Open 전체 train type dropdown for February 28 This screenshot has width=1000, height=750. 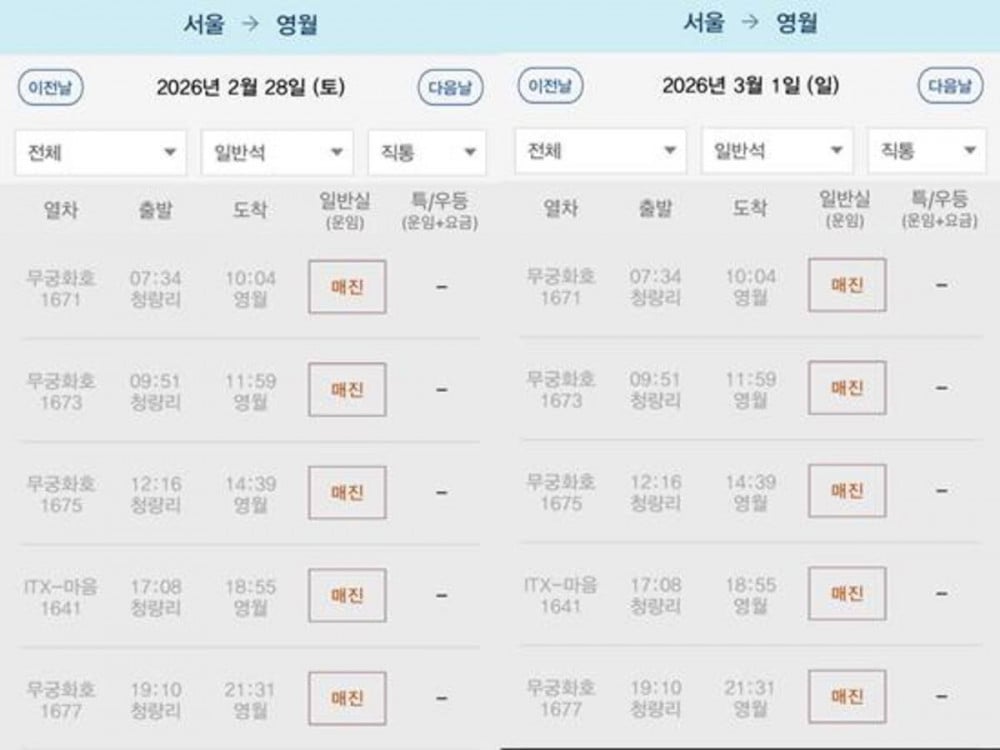(x=102, y=153)
